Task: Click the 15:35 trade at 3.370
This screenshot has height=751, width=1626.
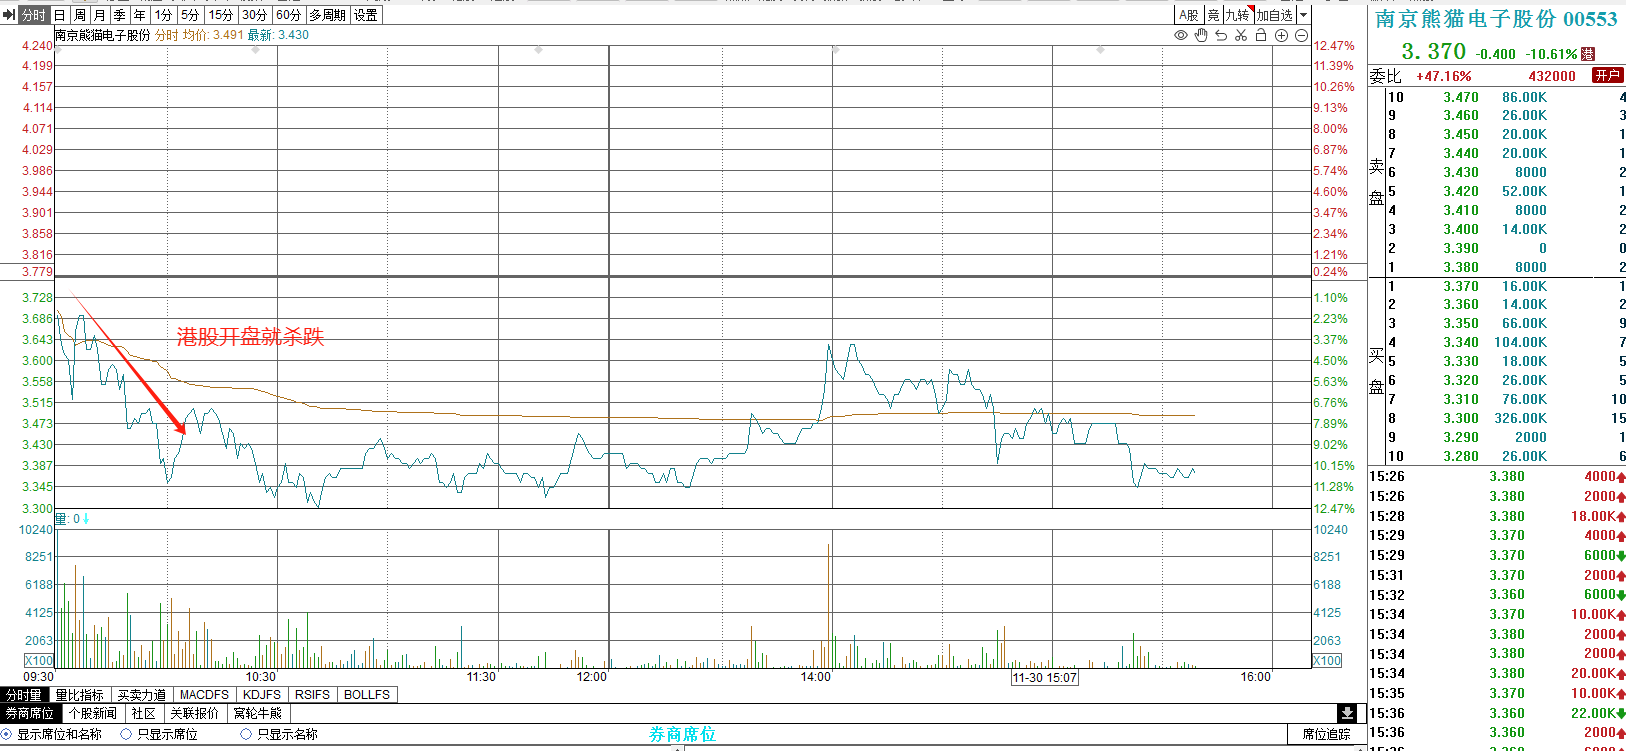Action: tap(1497, 693)
